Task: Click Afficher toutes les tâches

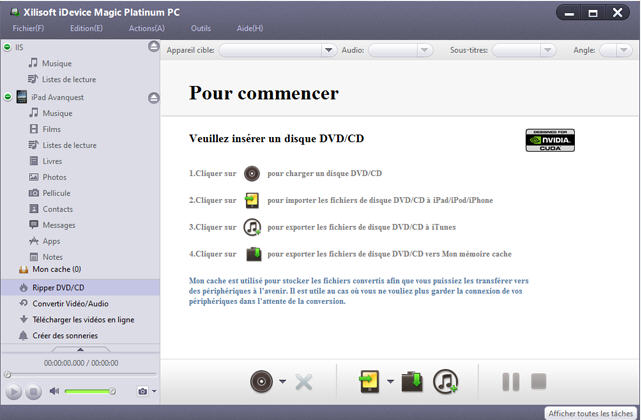Action: 591,413
